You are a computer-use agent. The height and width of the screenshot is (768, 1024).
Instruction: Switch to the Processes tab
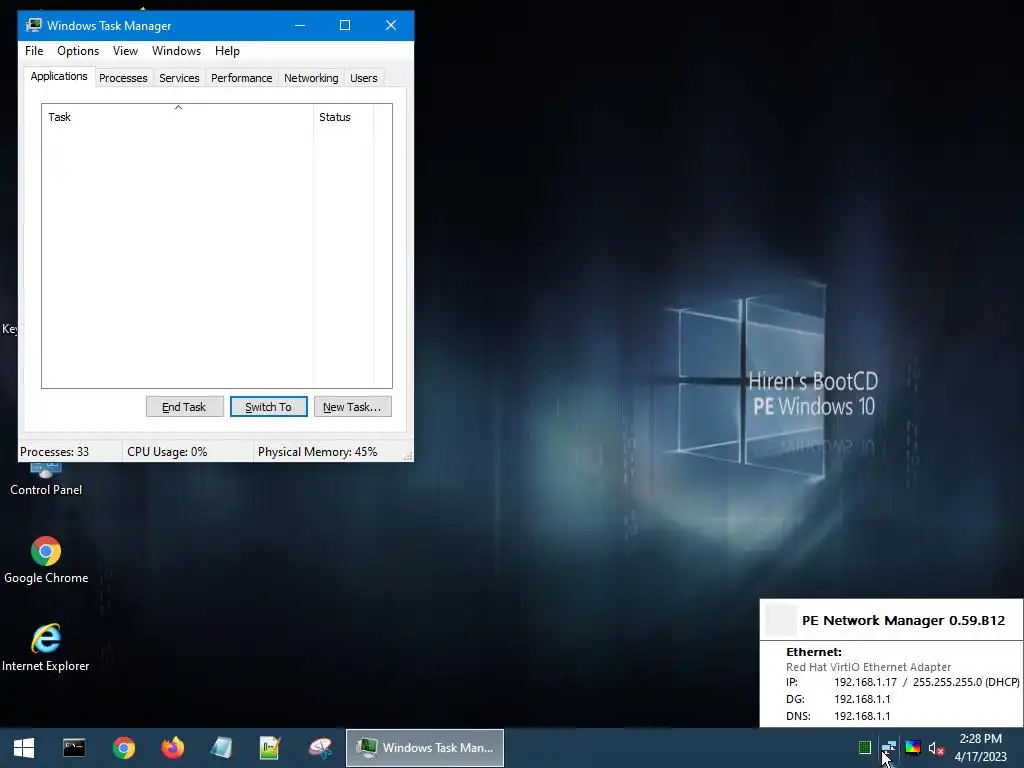point(123,78)
